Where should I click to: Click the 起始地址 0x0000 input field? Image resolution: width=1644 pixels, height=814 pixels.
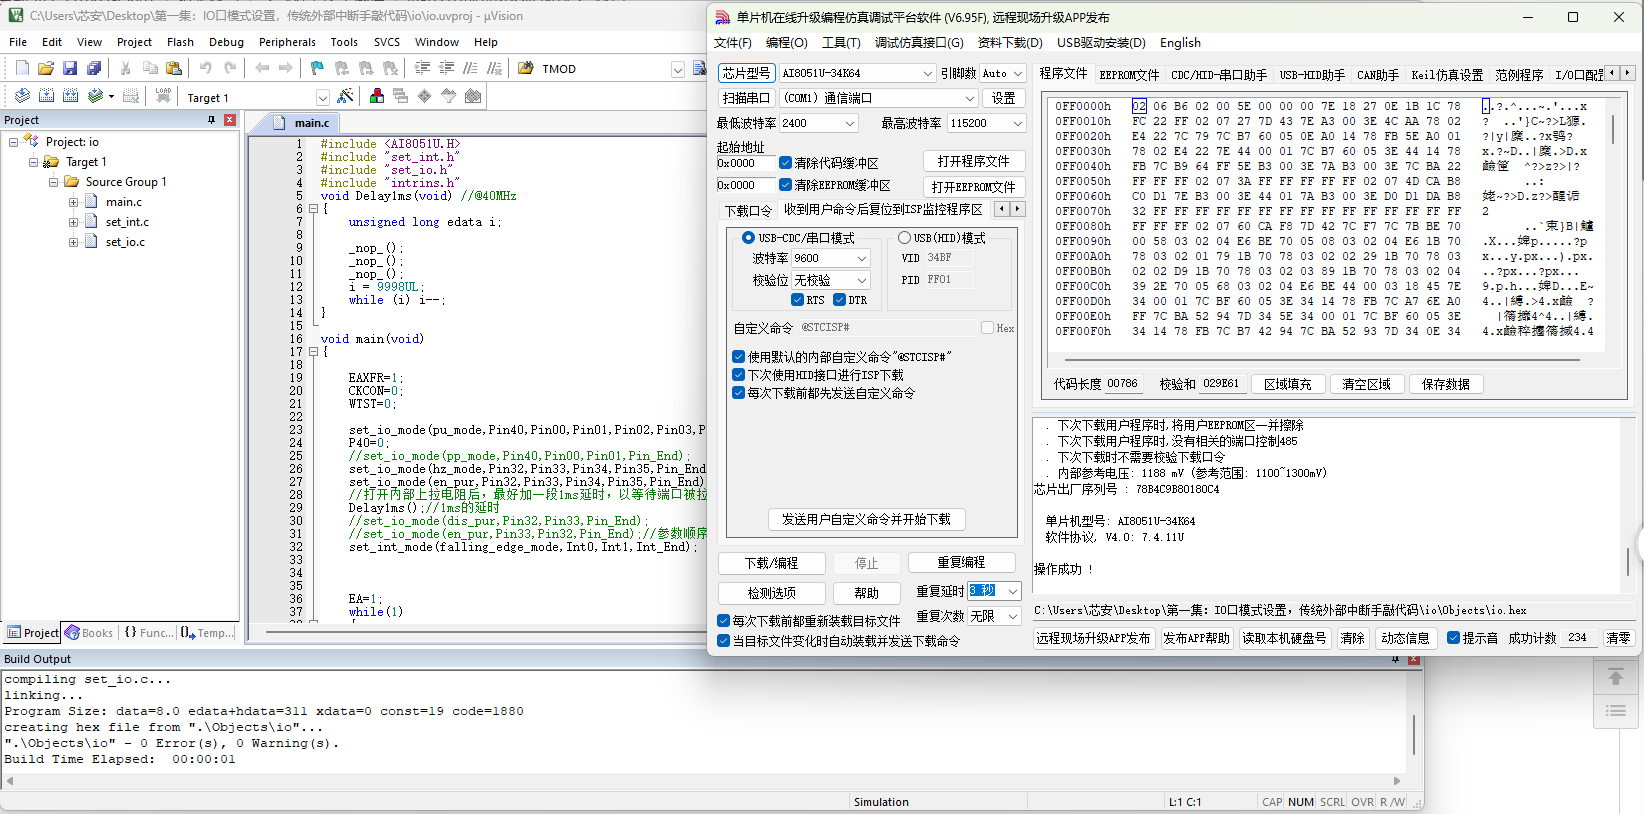(x=745, y=163)
